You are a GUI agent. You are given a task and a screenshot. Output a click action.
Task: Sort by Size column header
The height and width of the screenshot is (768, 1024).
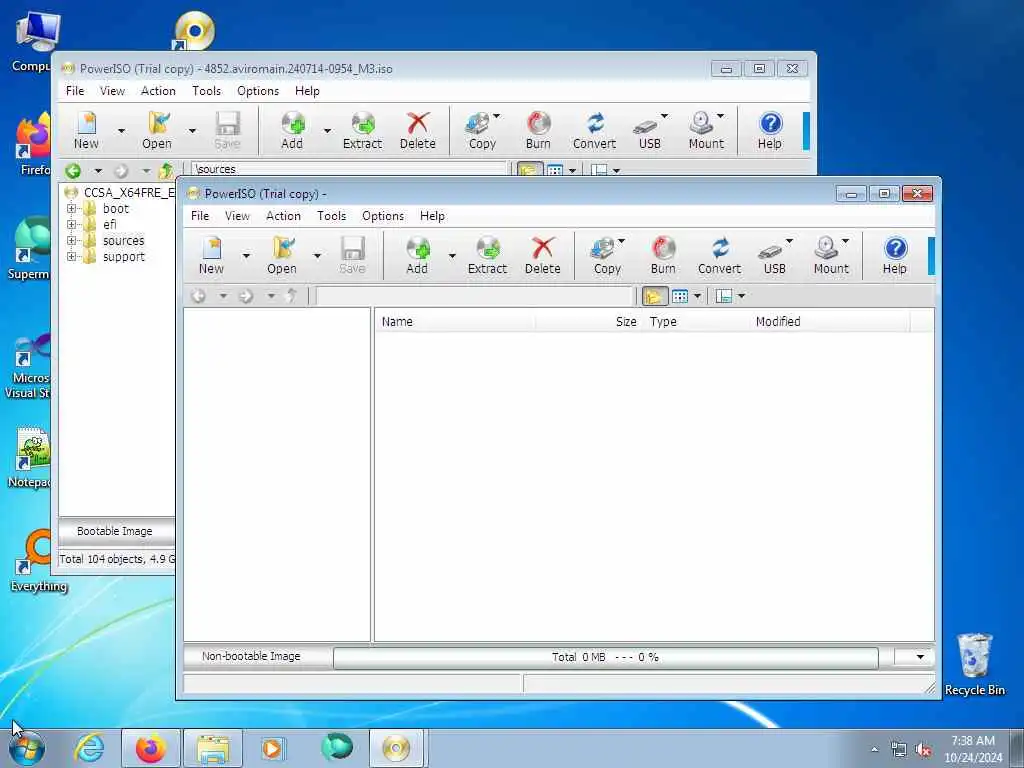point(588,322)
